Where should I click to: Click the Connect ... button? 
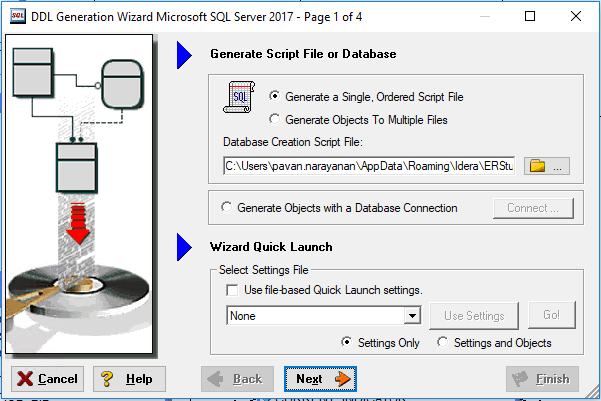(x=533, y=208)
